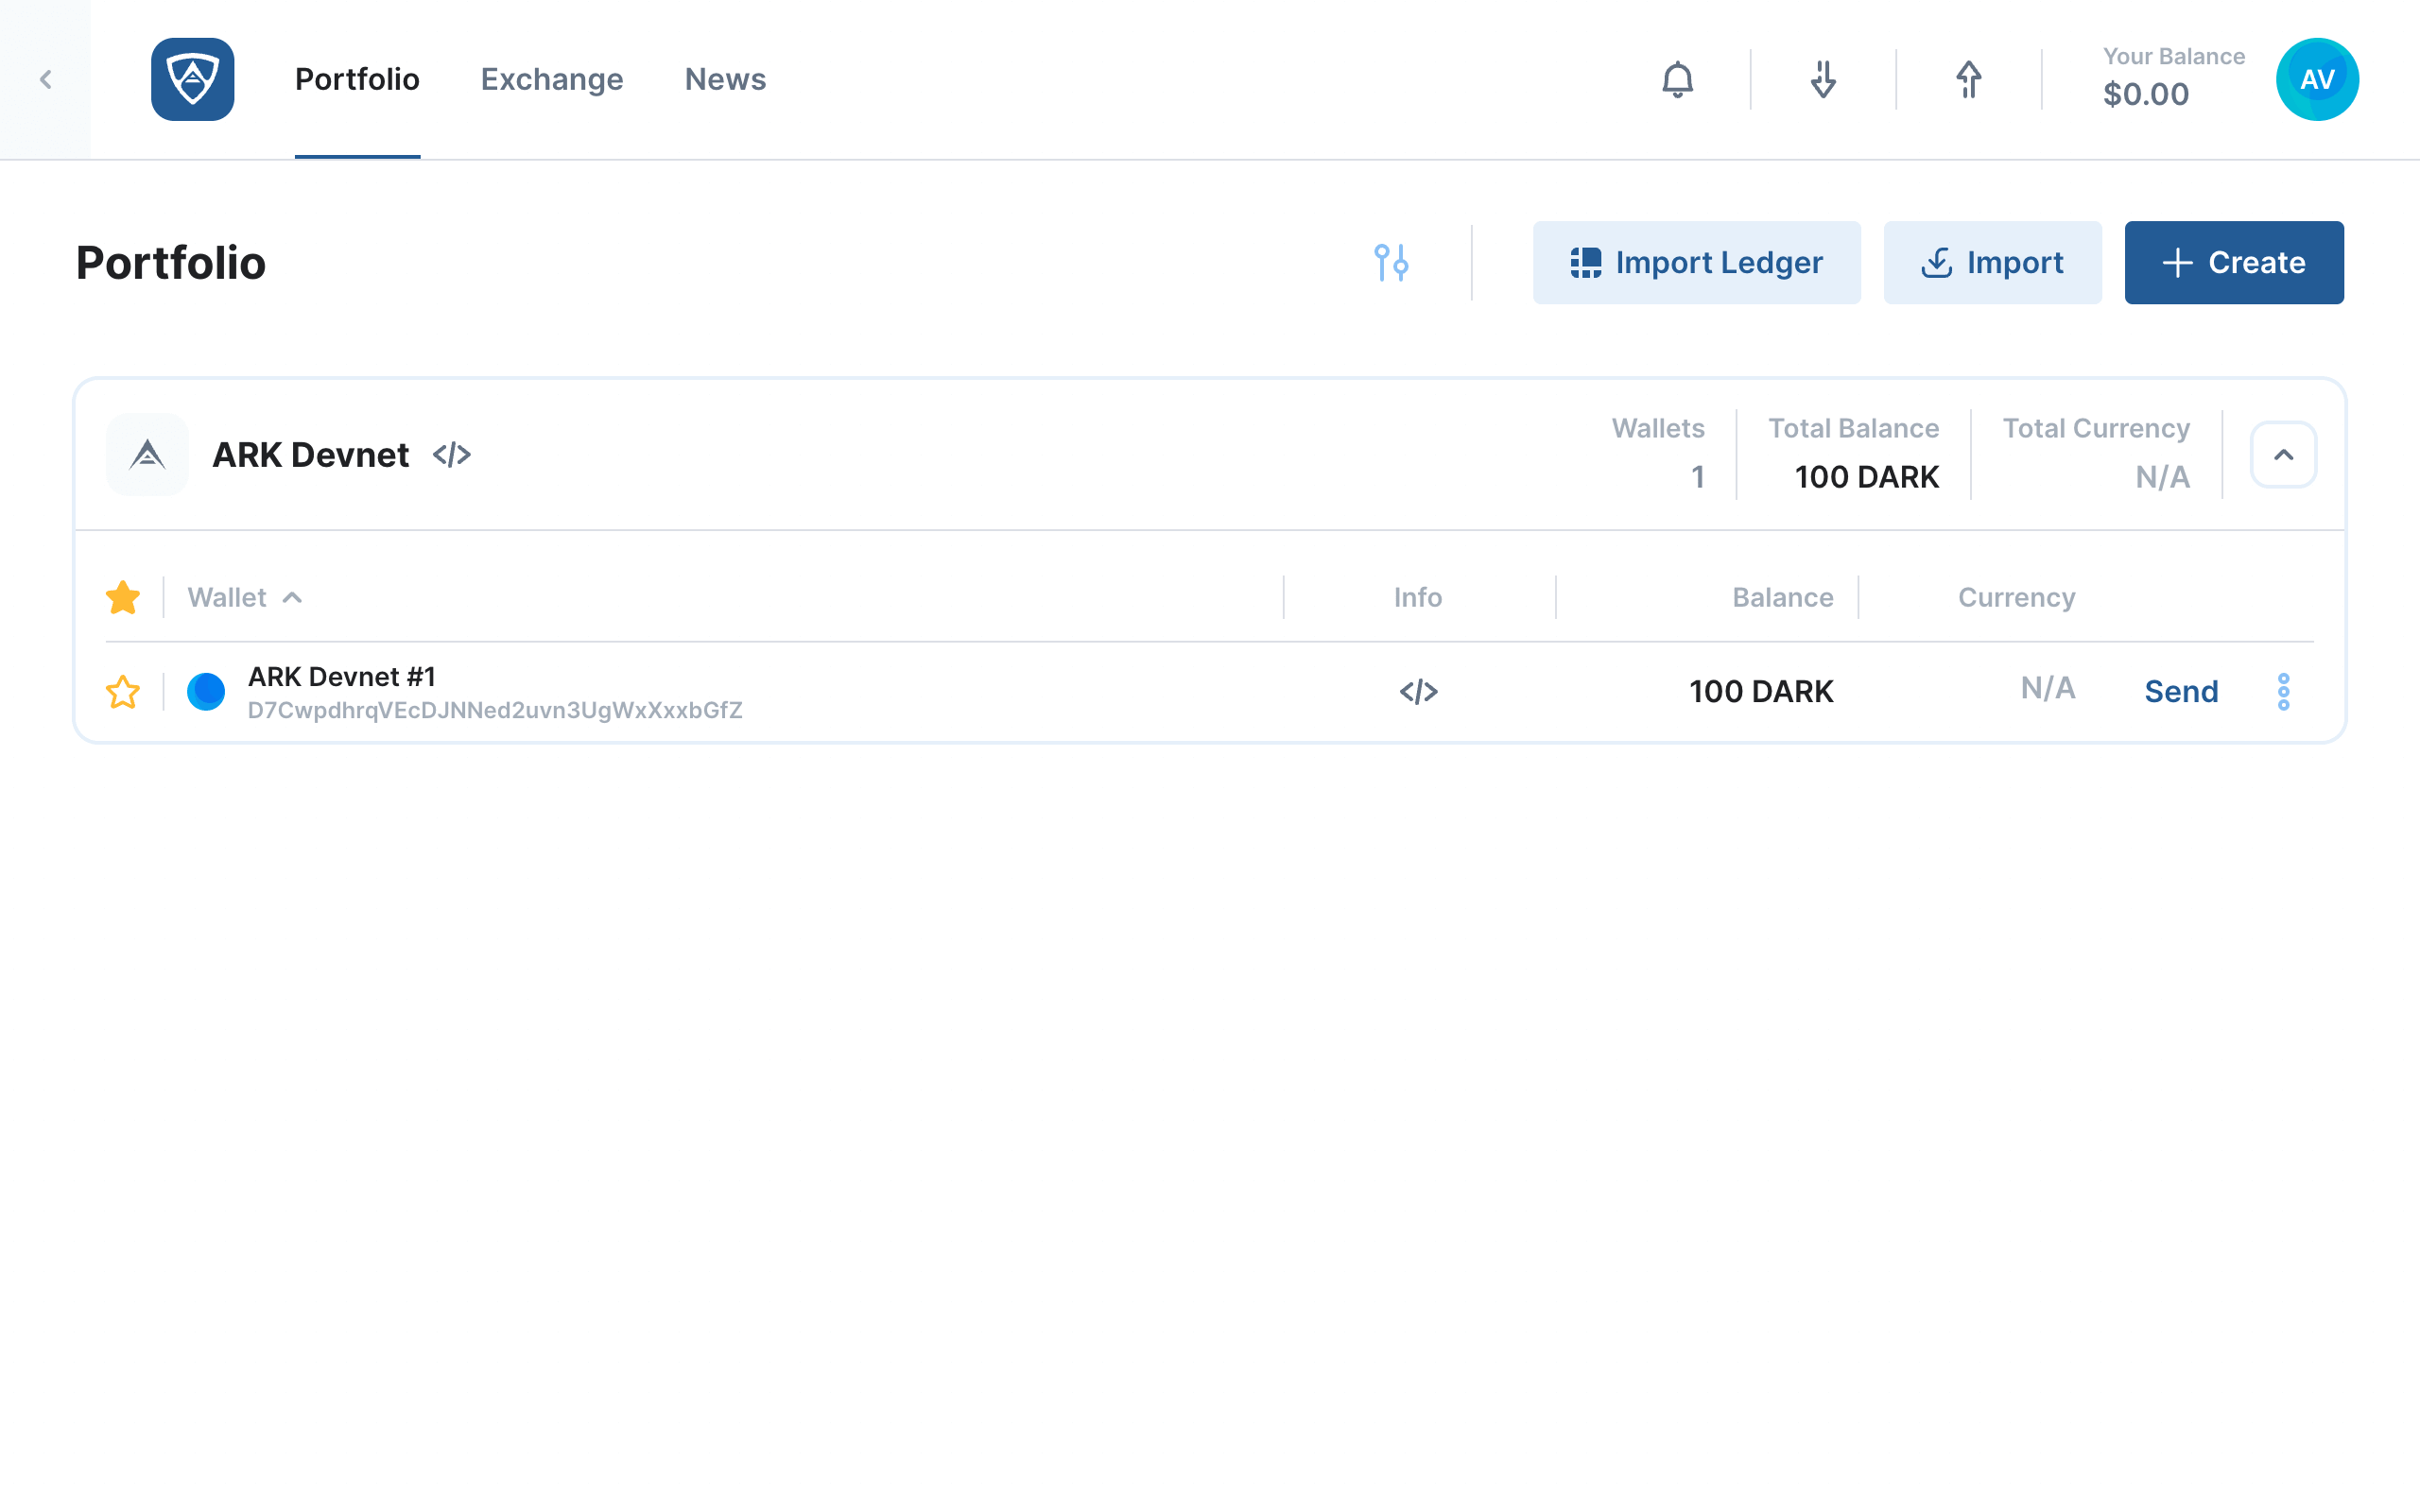Click the Import Ledger button
Screen dimensions: 2420x1512
1696,262
